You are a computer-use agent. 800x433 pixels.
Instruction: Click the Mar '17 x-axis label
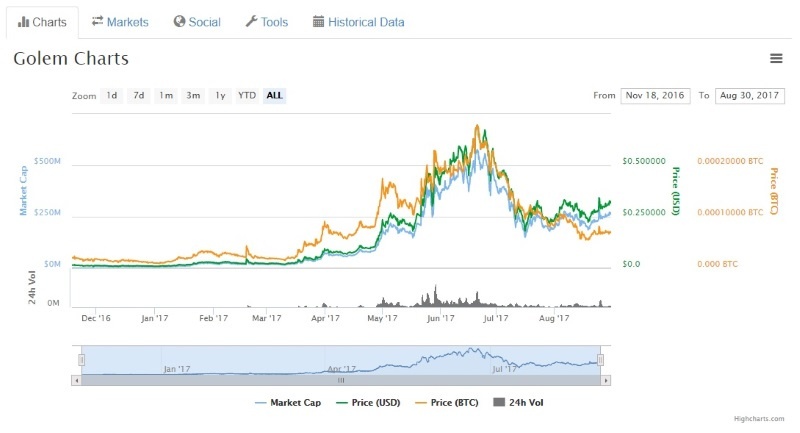pyautogui.click(x=267, y=318)
